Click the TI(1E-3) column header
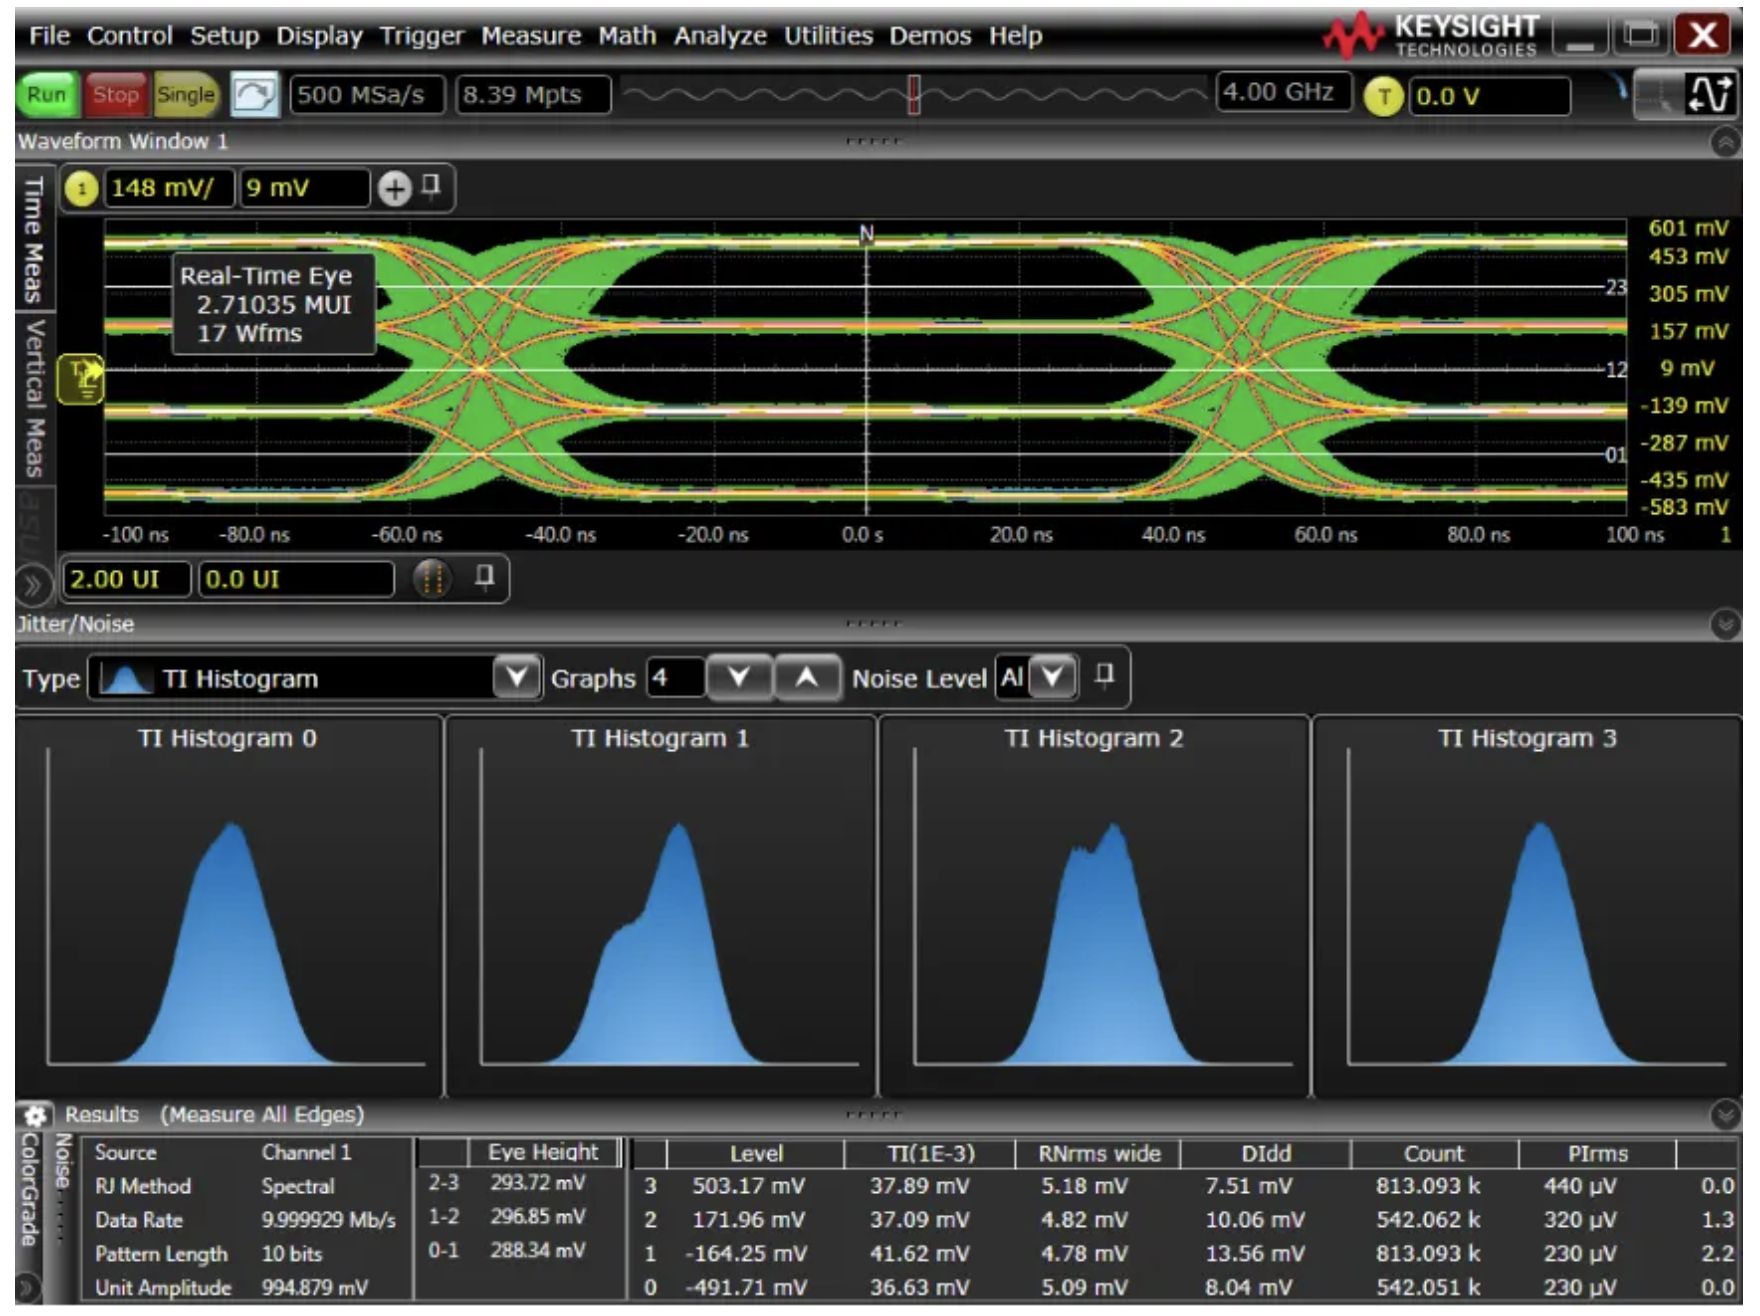 point(930,1154)
